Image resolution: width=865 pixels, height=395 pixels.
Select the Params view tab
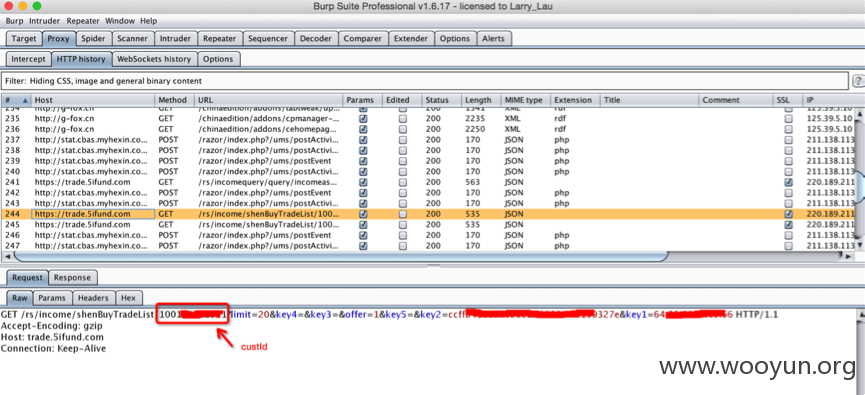[x=52, y=298]
